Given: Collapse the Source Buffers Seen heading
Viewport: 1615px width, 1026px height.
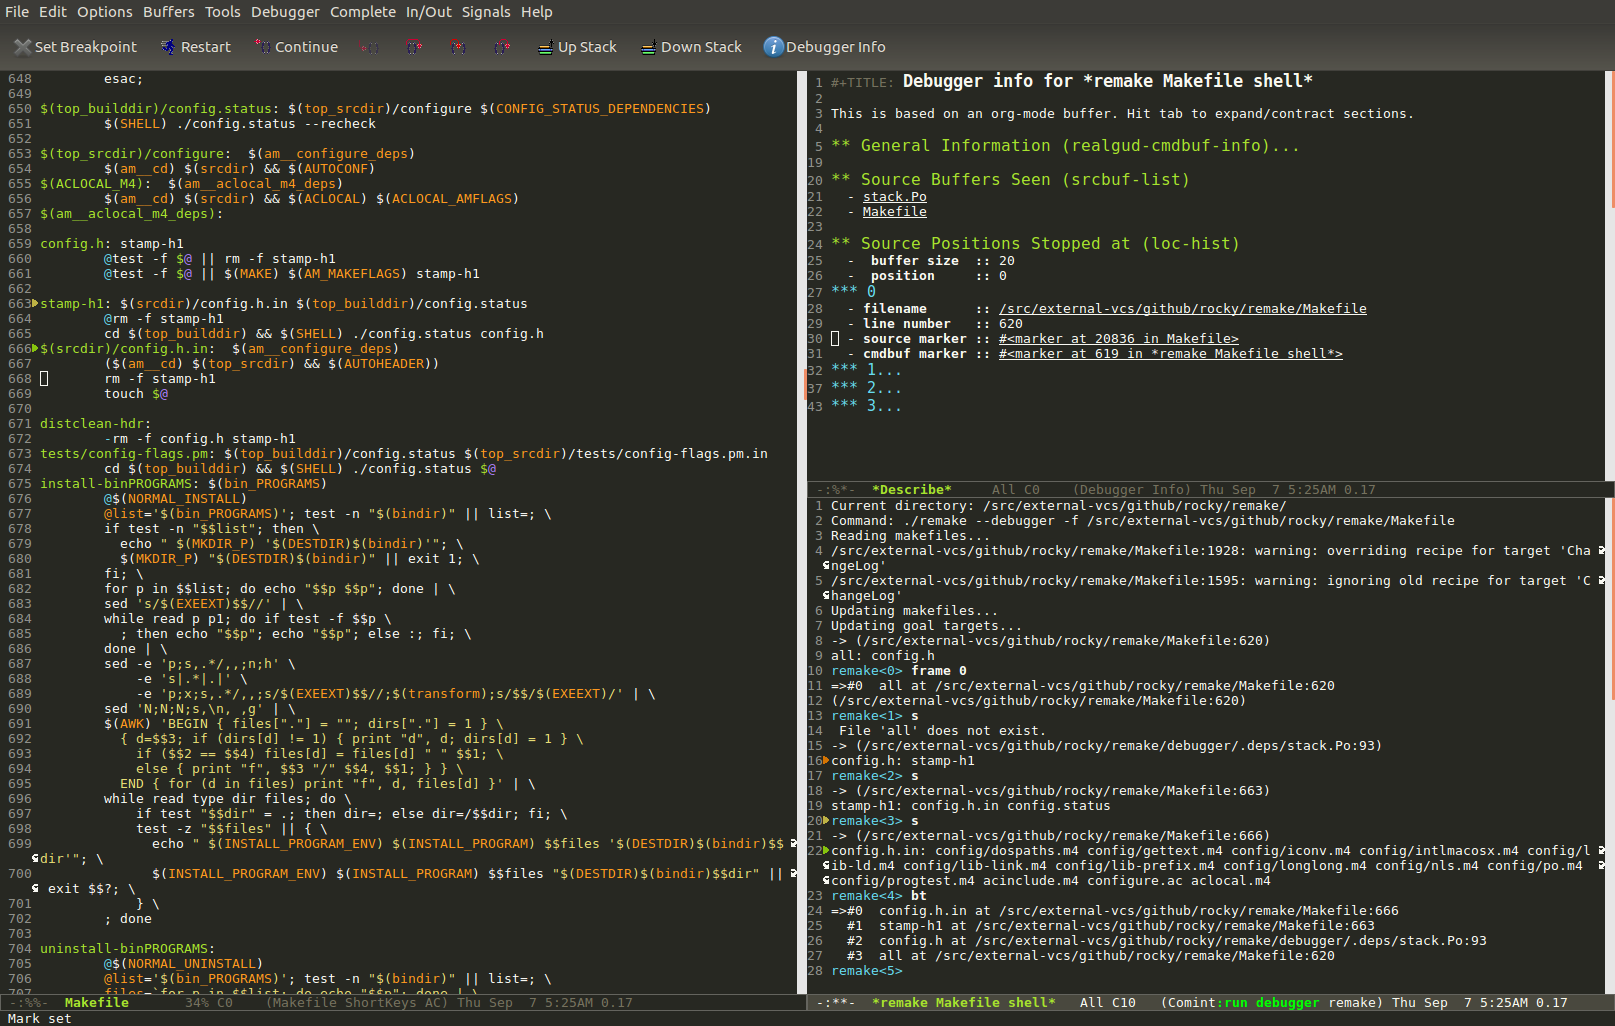Looking at the screenshot, I should coord(1010,180).
